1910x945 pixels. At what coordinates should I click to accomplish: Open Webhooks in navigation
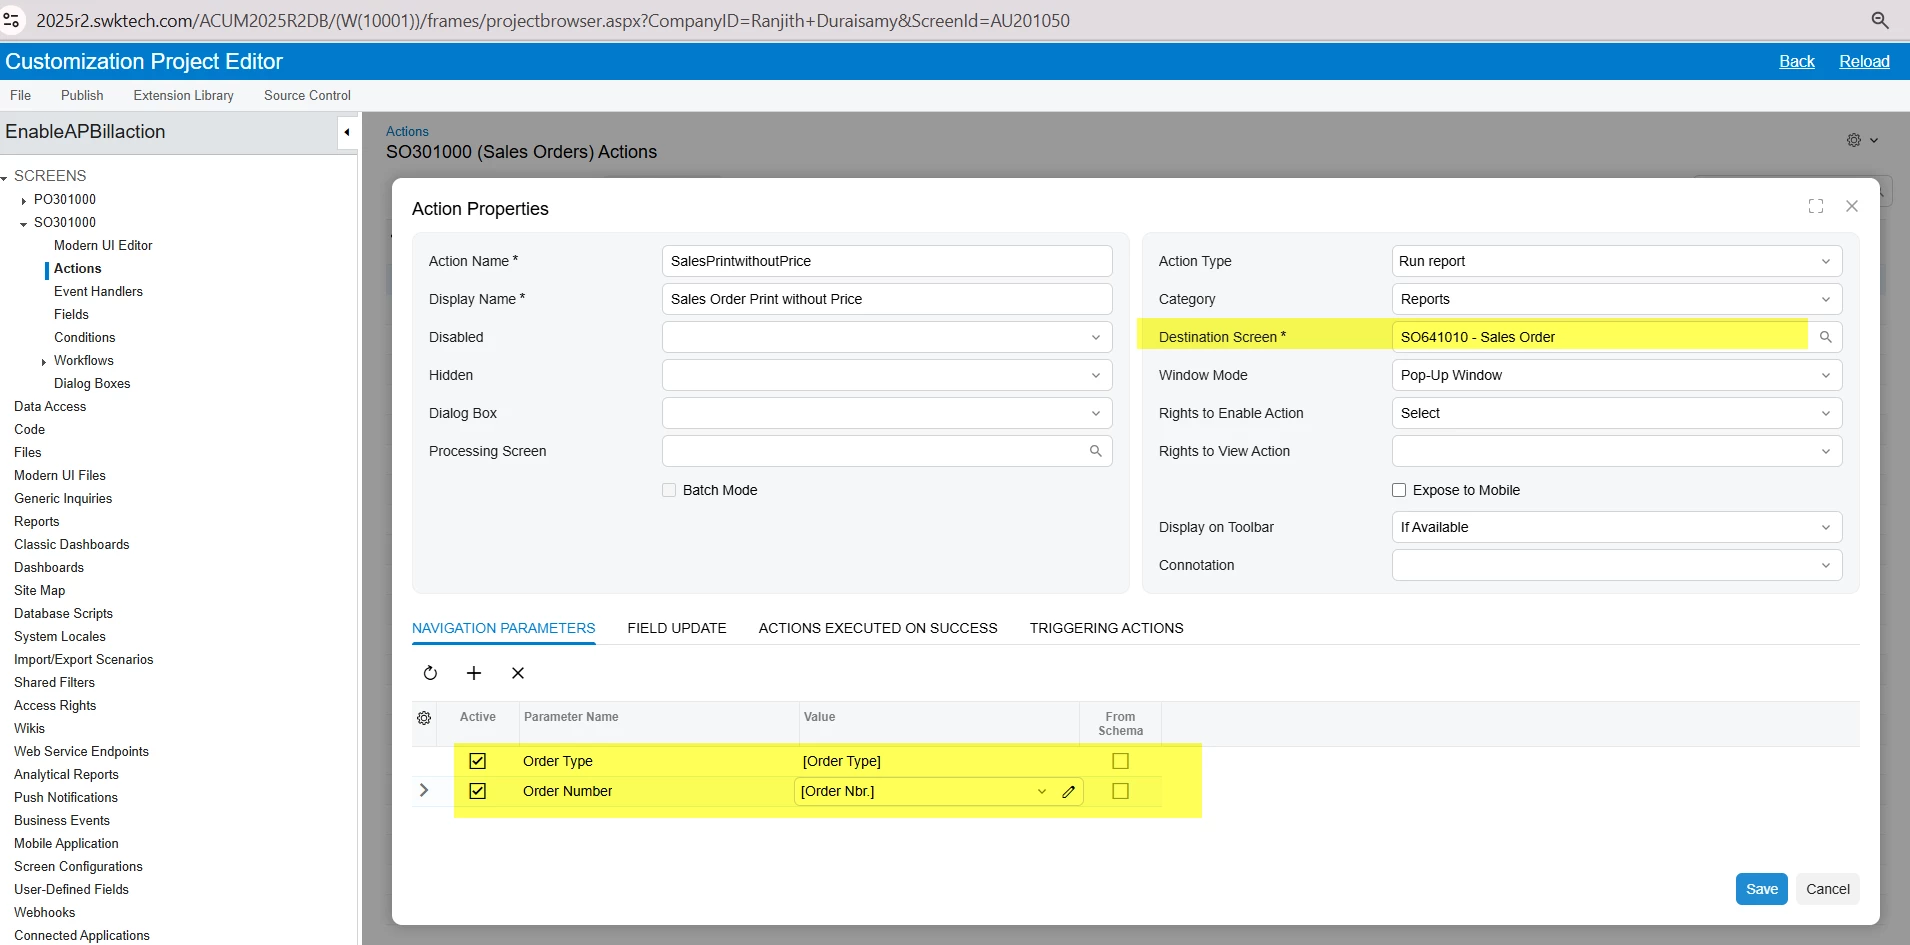coord(45,912)
